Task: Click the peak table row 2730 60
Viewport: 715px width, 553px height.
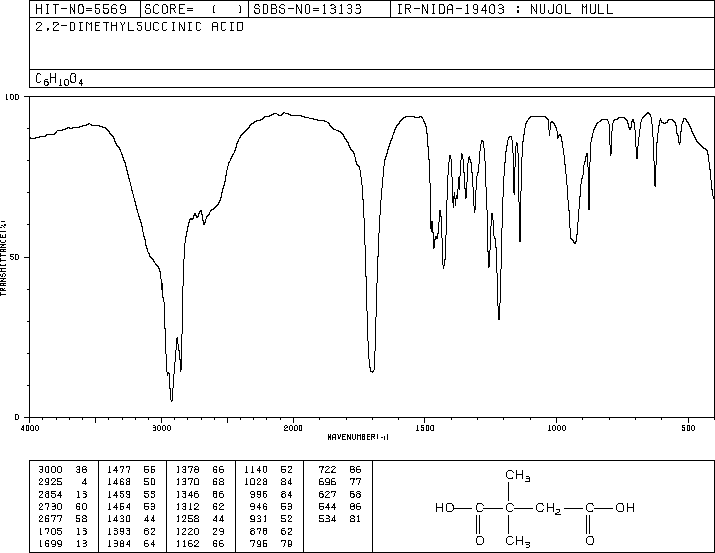Action: point(62,506)
